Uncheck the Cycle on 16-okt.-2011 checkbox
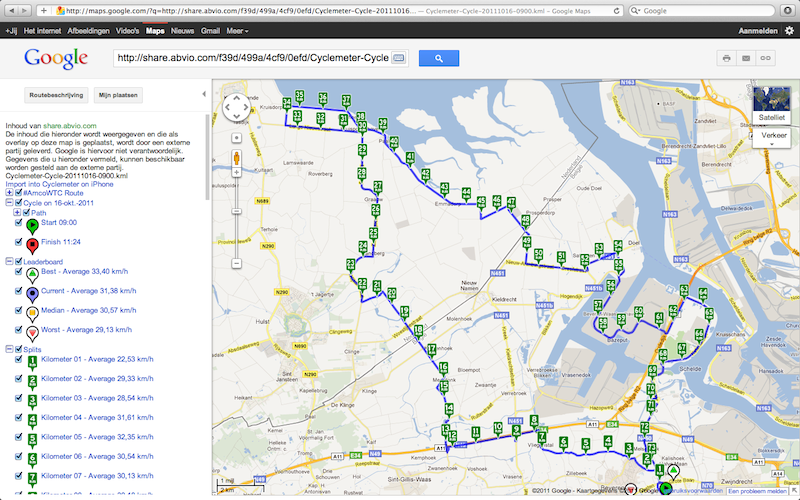 click(x=19, y=203)
